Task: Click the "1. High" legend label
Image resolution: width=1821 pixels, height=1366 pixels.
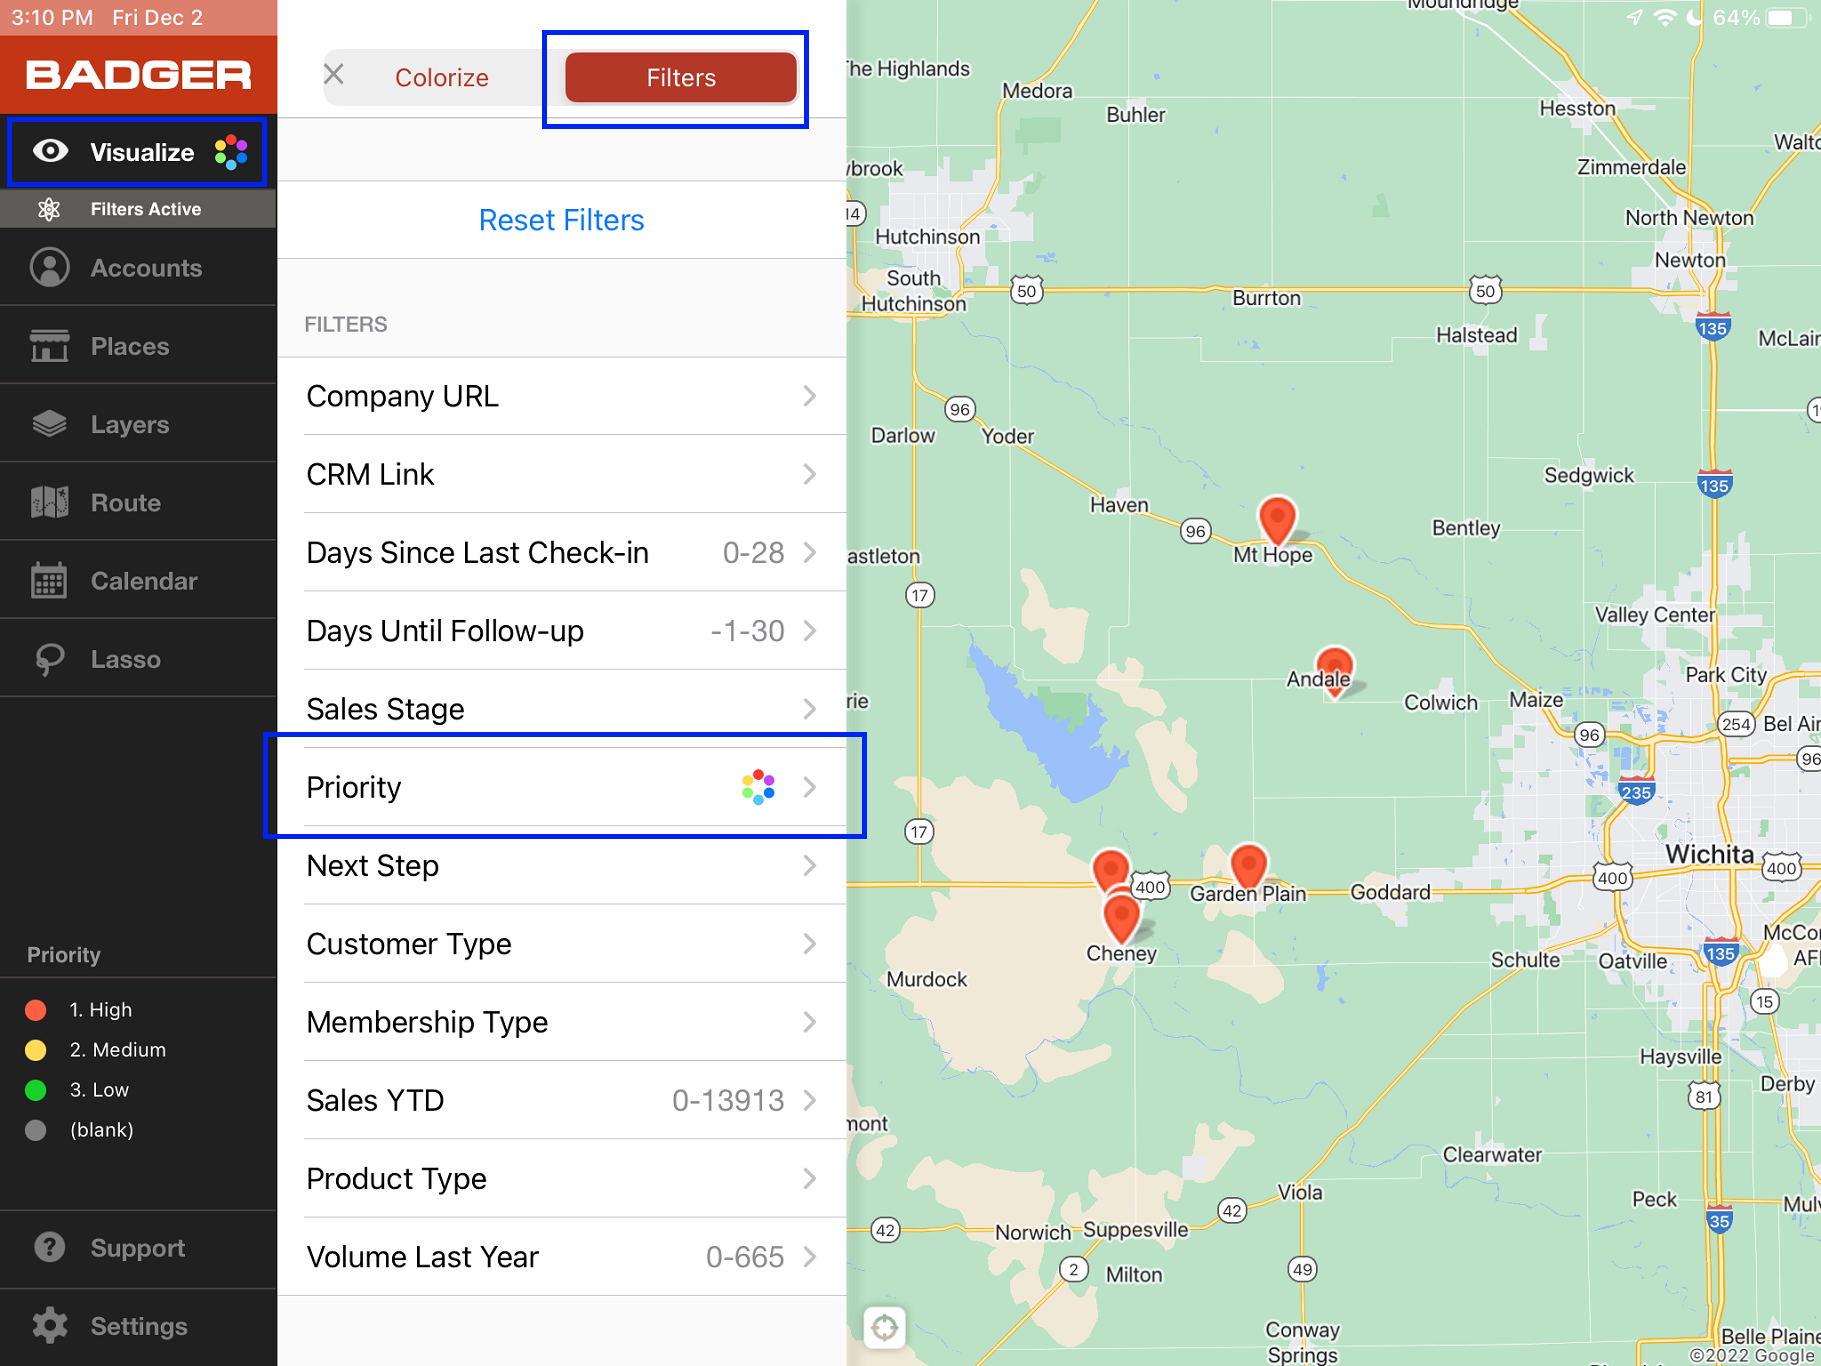Action: tap(101, 1010)
